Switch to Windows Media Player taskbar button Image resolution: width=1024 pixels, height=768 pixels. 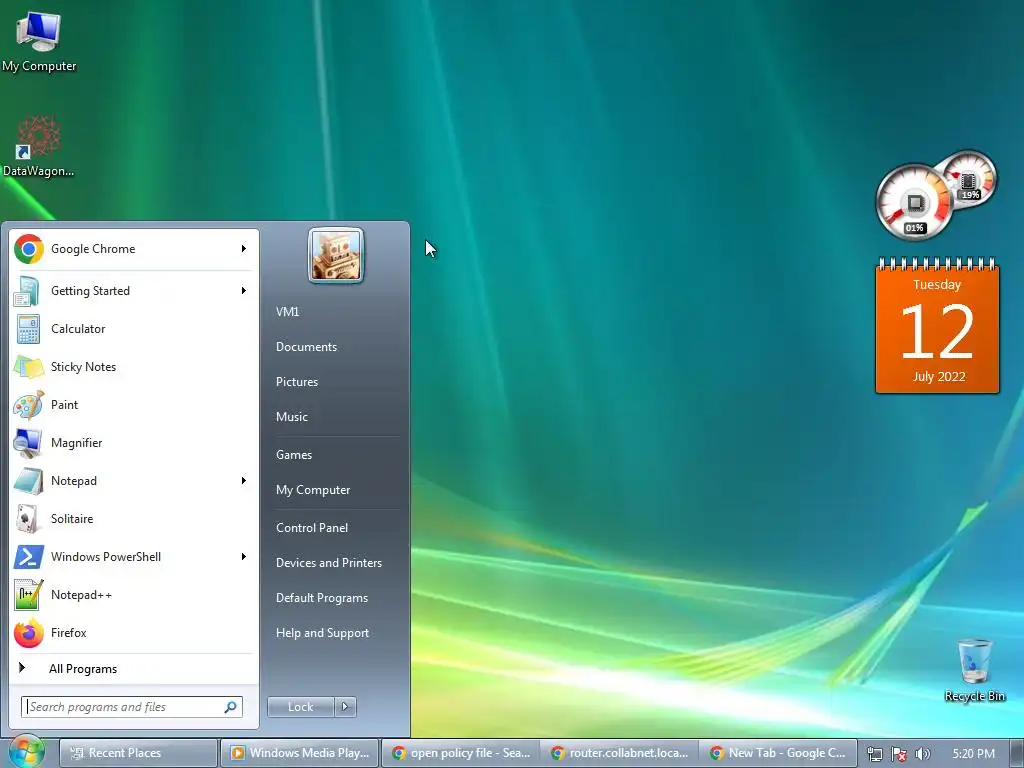[x=299, y=753]
